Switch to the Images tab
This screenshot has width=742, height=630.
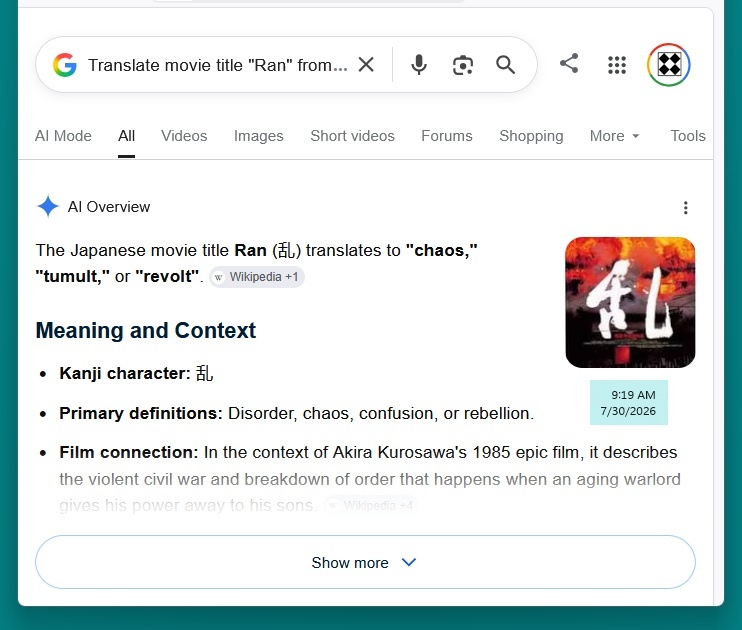(258, 136)
